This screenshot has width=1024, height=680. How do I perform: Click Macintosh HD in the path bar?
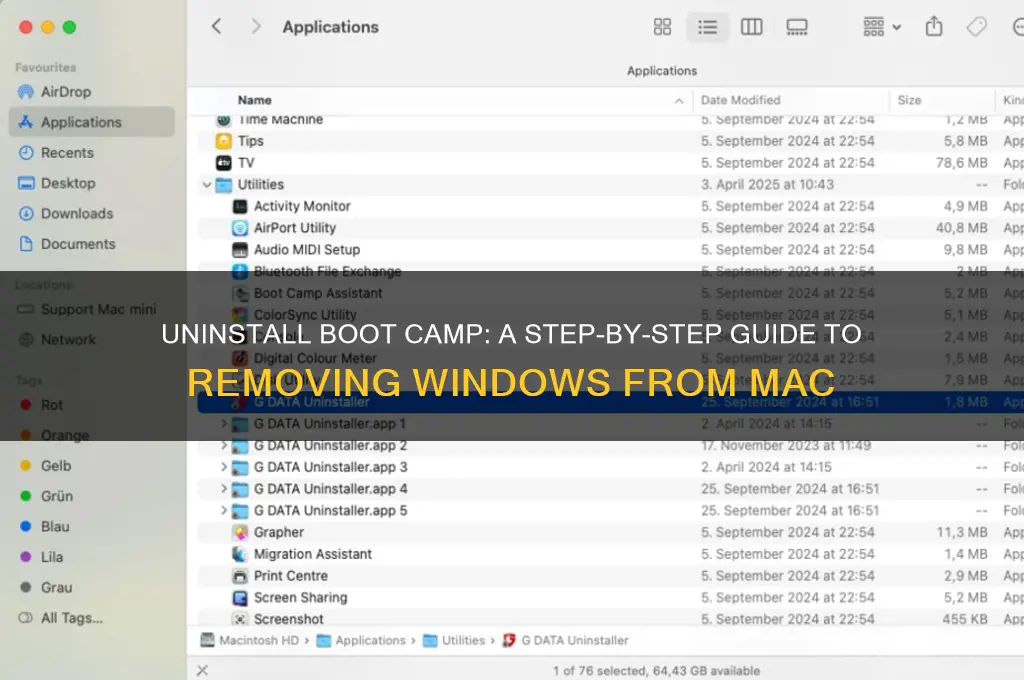(x=249, y=641)
